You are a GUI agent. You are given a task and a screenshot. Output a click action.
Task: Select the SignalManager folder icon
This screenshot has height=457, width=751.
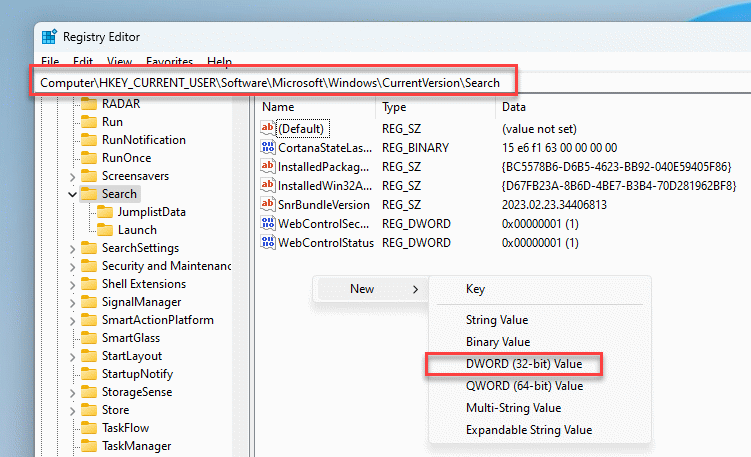pyautogui.click(x=89, y=302)
